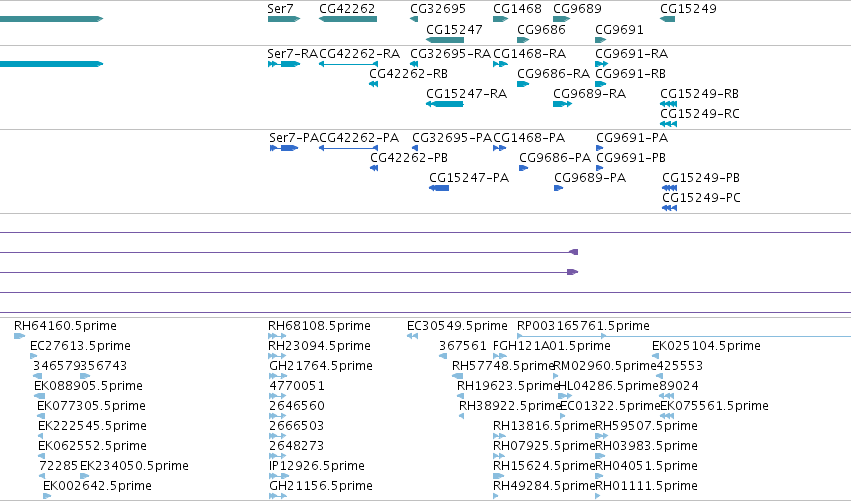The width and height of the screenshot is (851, 501).
Task: Click the CG9691-RA transcript label
Action: 632,54
